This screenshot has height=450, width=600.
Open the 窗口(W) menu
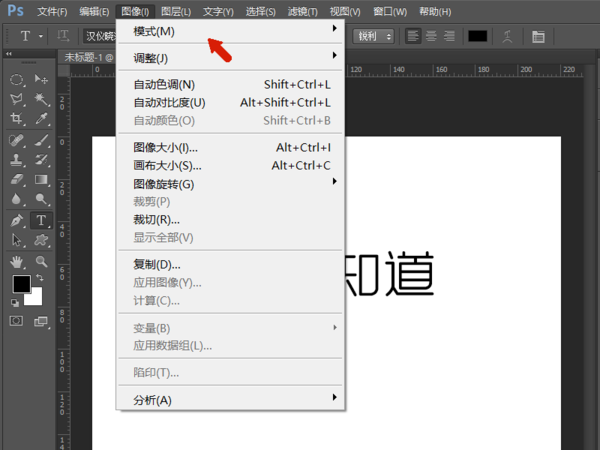coord(390,11)
